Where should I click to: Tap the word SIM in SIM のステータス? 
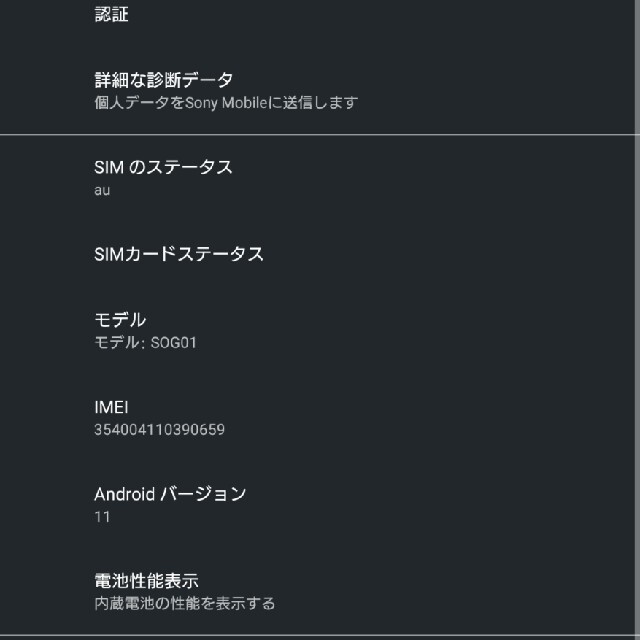[x=109, y=167]
